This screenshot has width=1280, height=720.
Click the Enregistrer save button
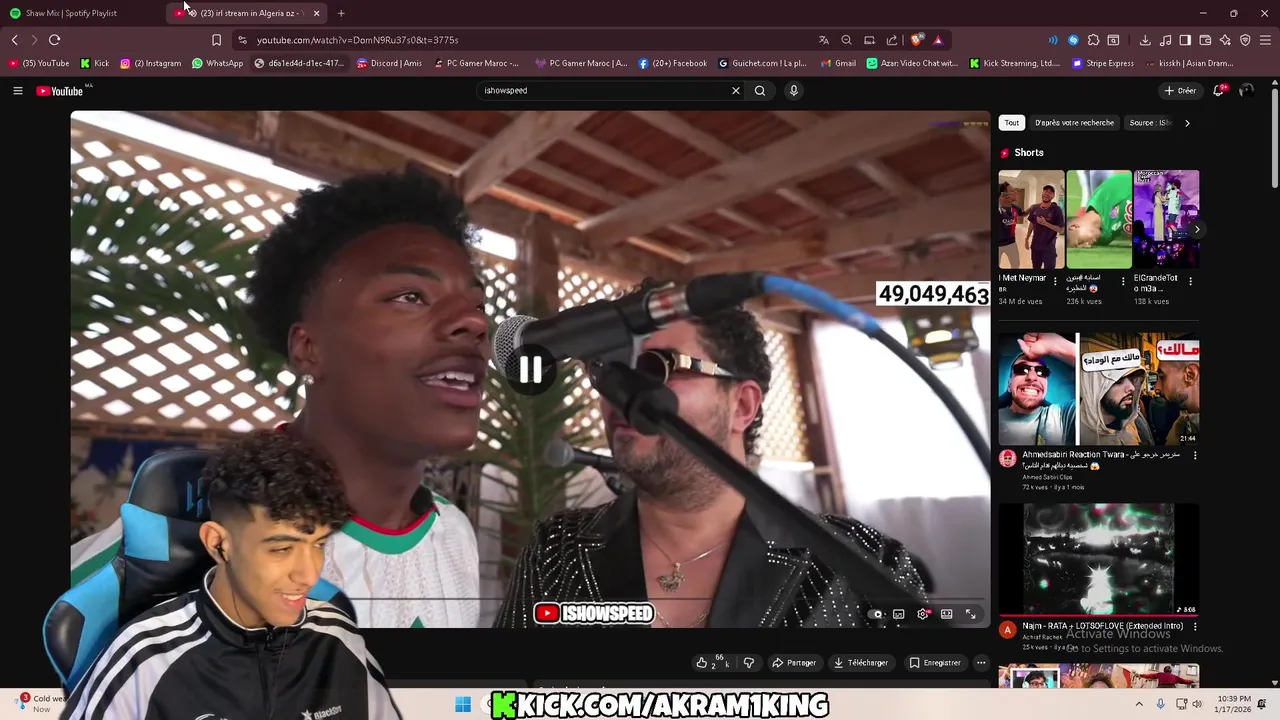935,663
